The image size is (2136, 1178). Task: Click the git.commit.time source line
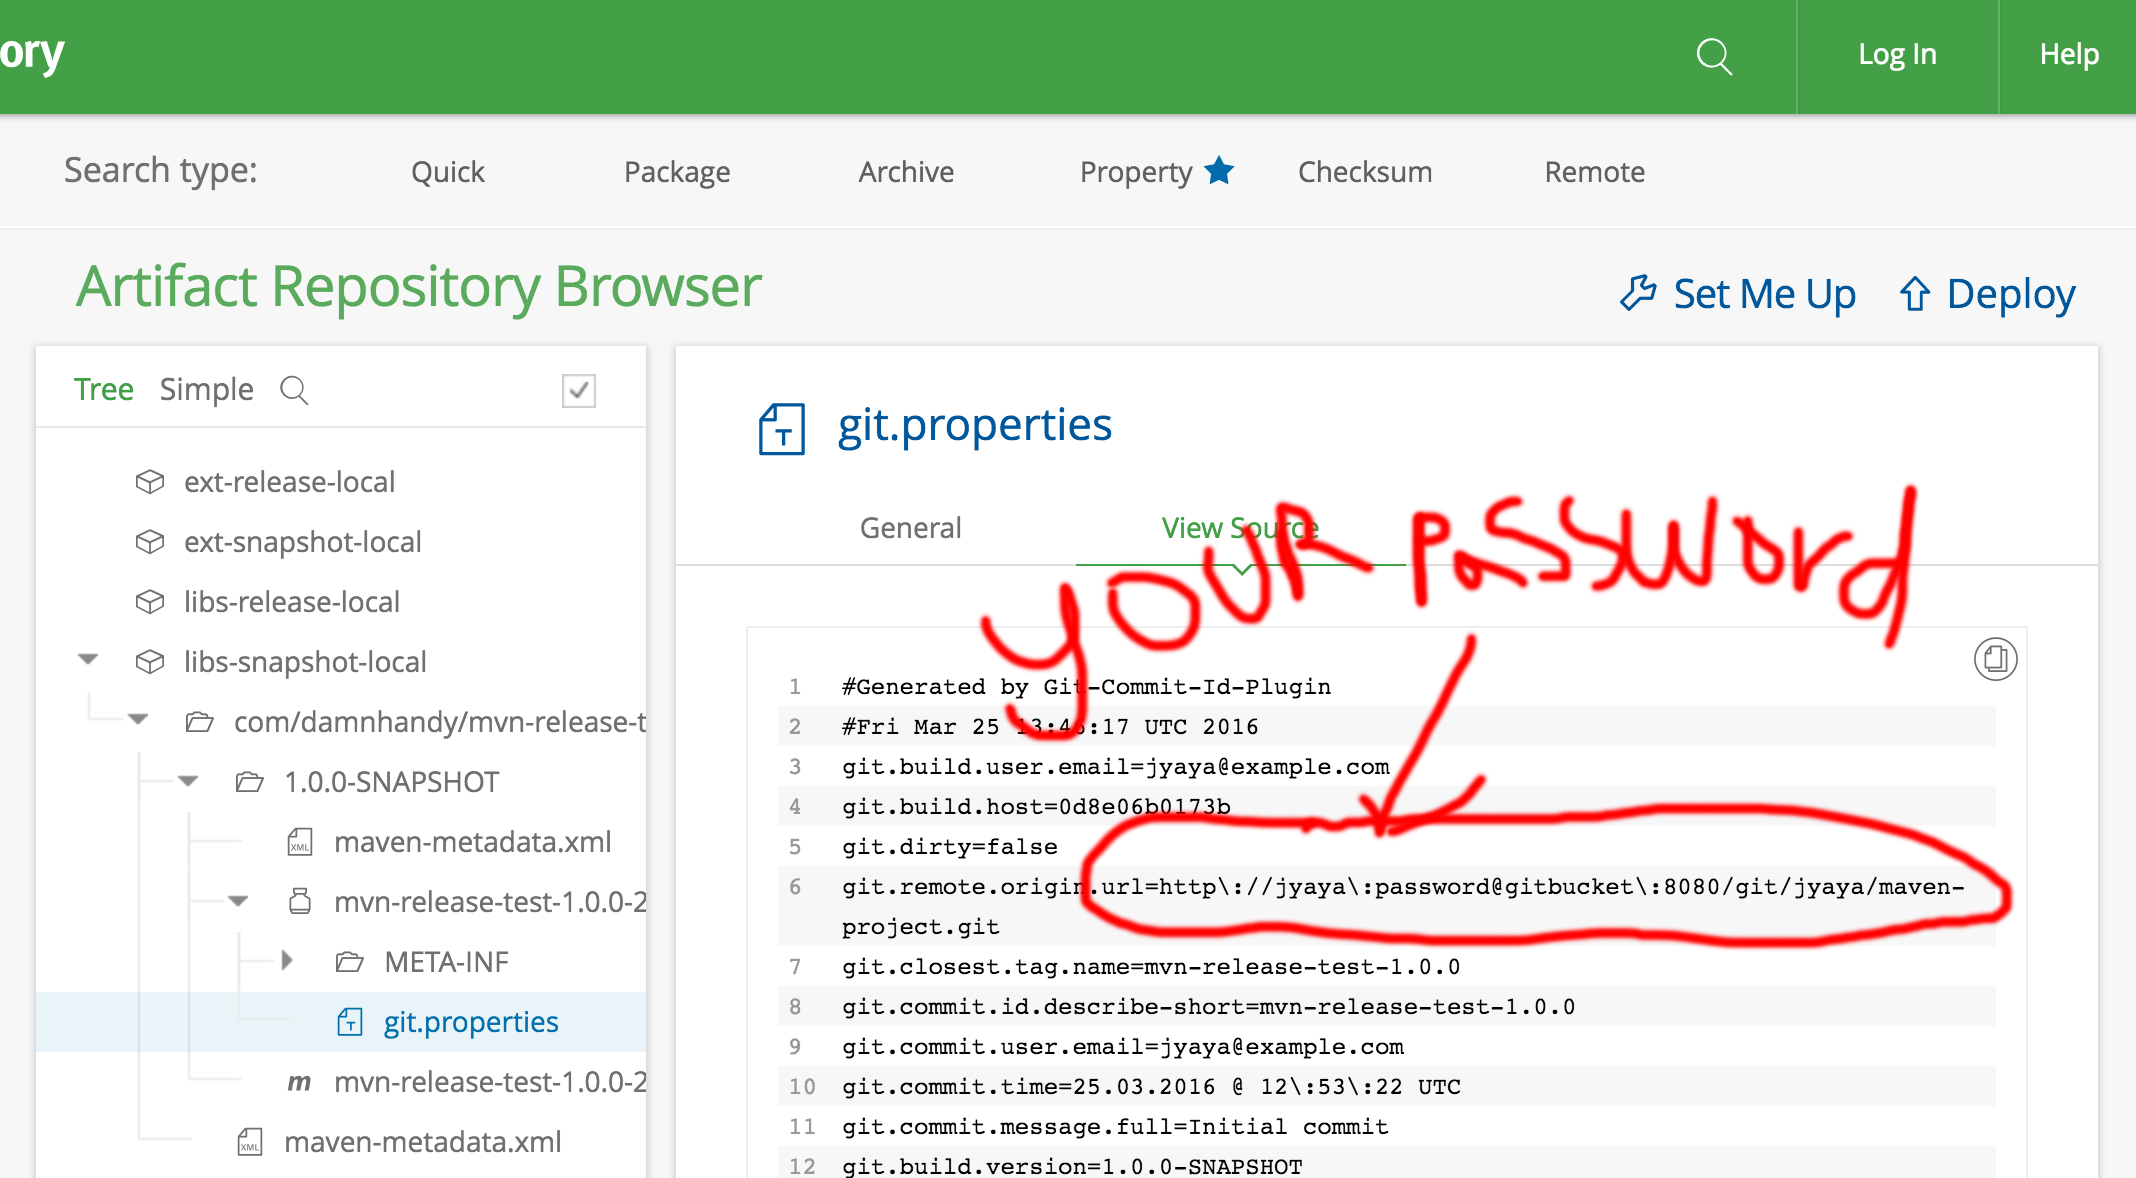tap(1151, 1087)
